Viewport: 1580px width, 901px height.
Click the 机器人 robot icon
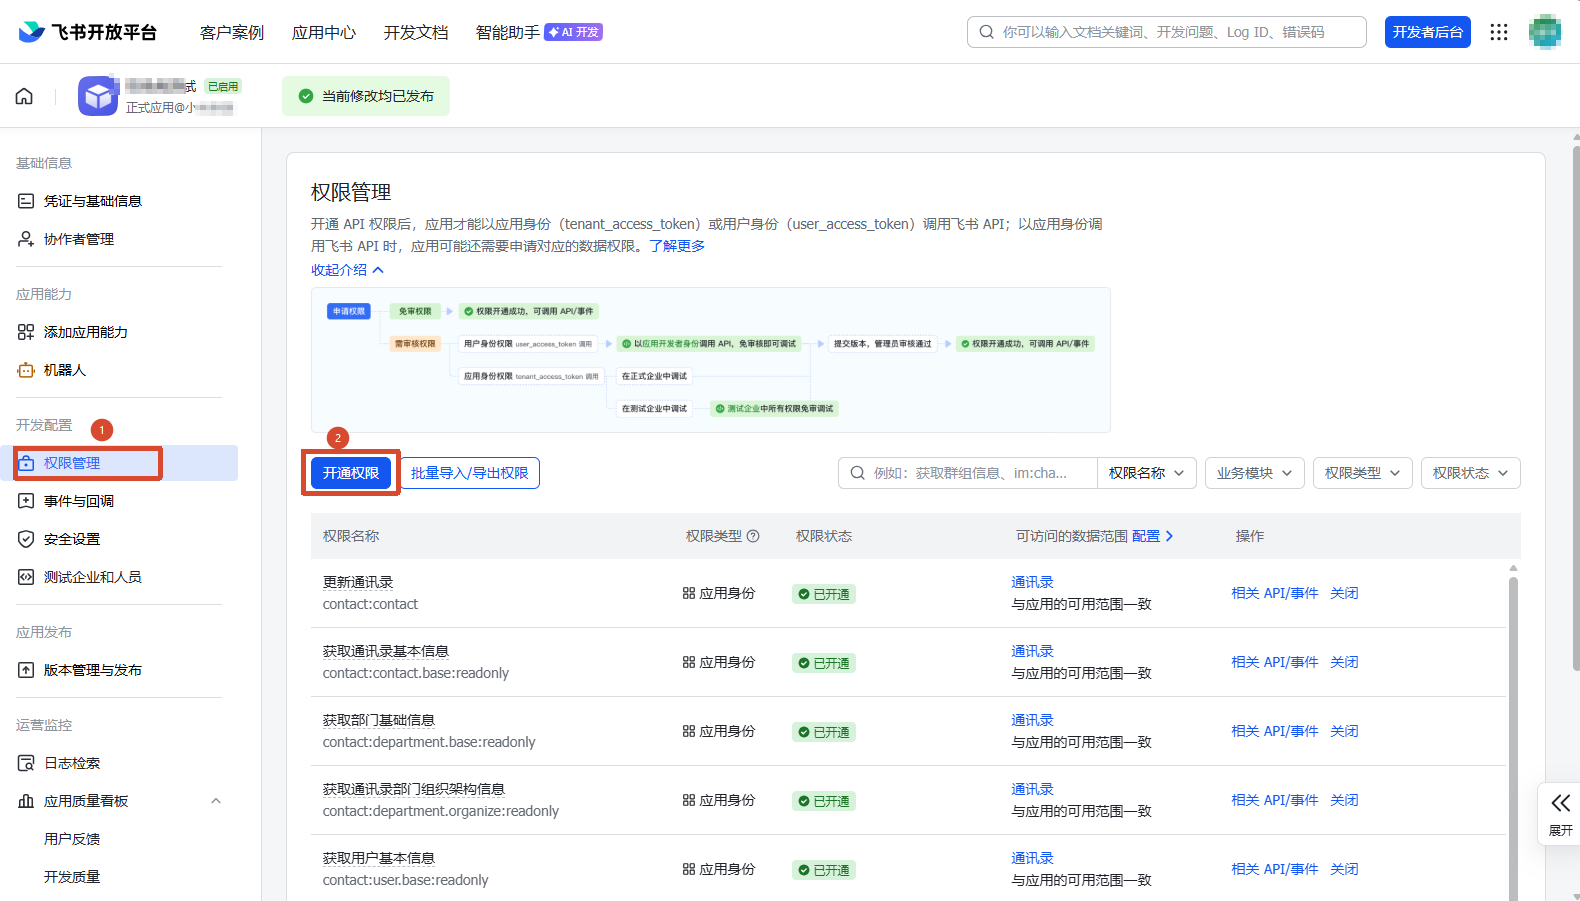coord(26,370)
